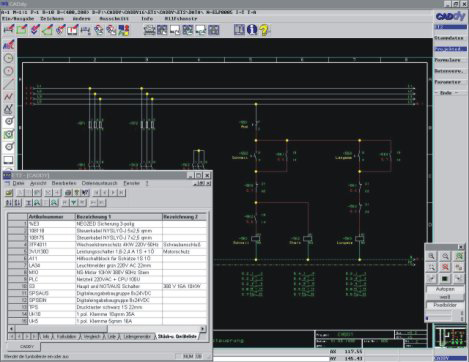Click the context help arrow icon in parts window

coord(85,192)
